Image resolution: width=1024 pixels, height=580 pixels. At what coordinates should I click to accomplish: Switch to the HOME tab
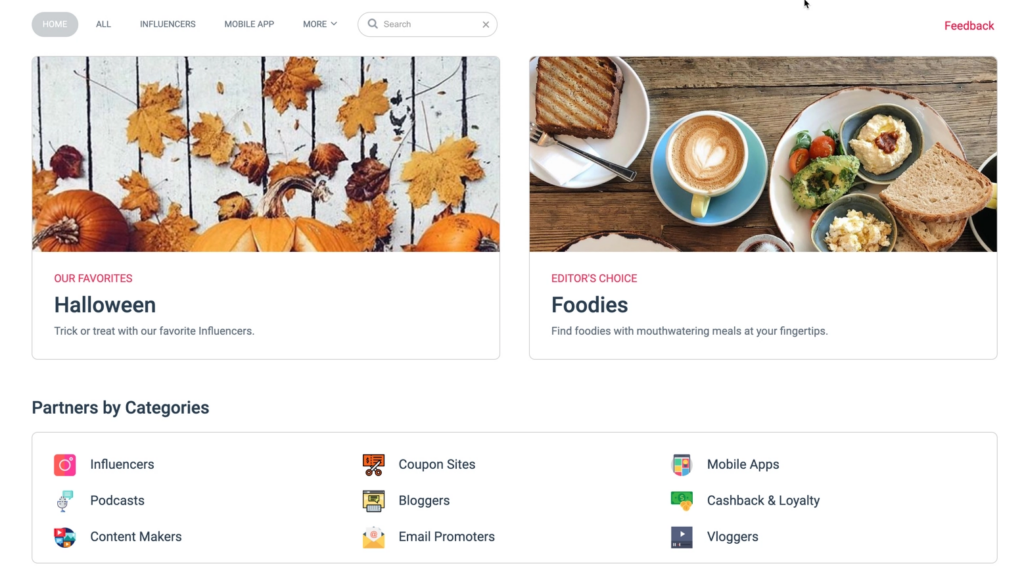click(54, 24)
